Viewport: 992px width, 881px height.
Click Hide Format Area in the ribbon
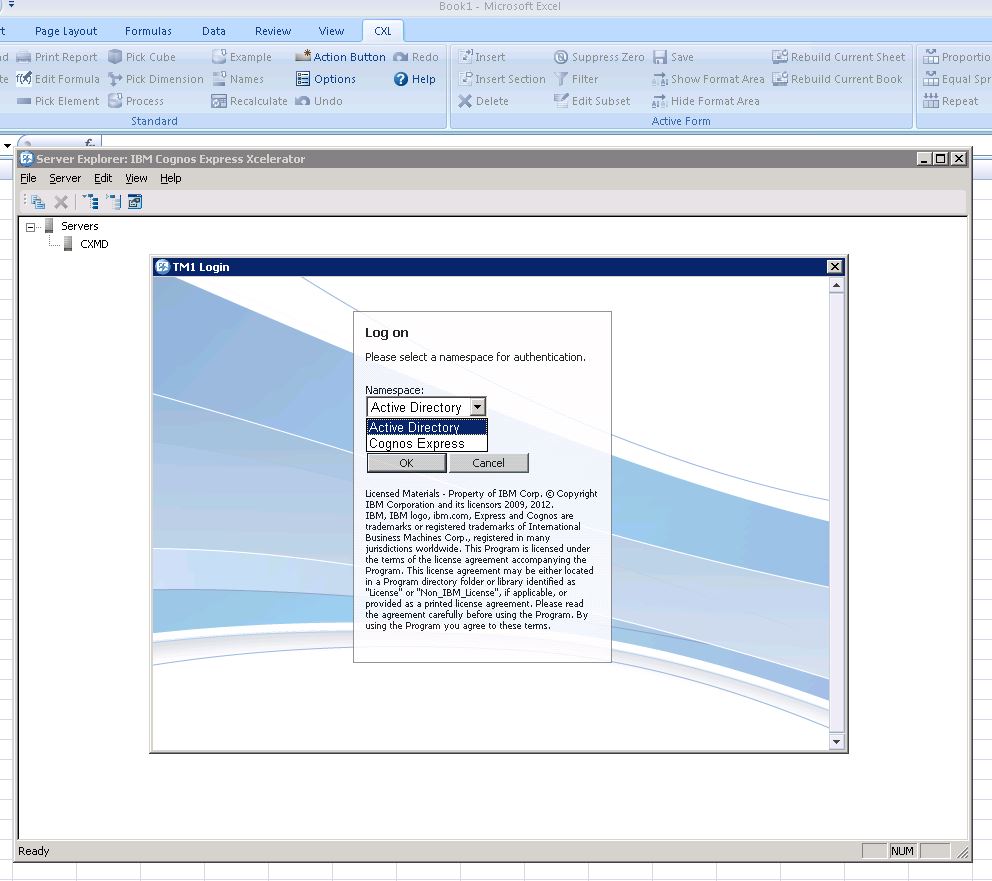pos(706,101)
